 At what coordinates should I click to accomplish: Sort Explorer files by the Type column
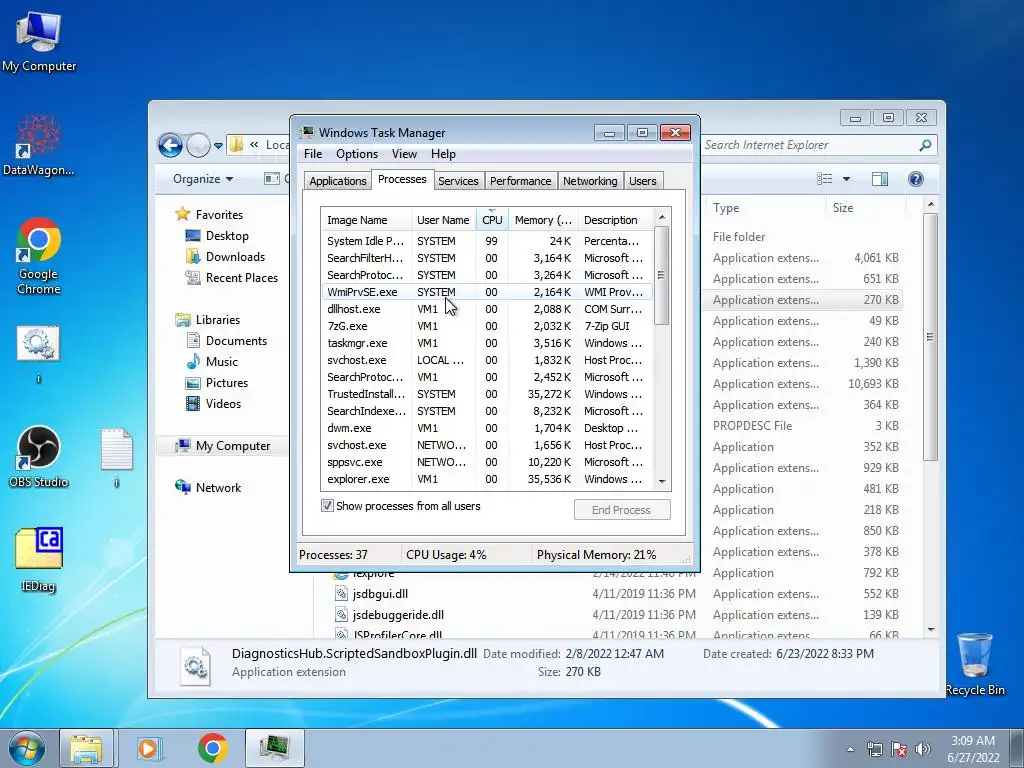(x=765, y=208)
